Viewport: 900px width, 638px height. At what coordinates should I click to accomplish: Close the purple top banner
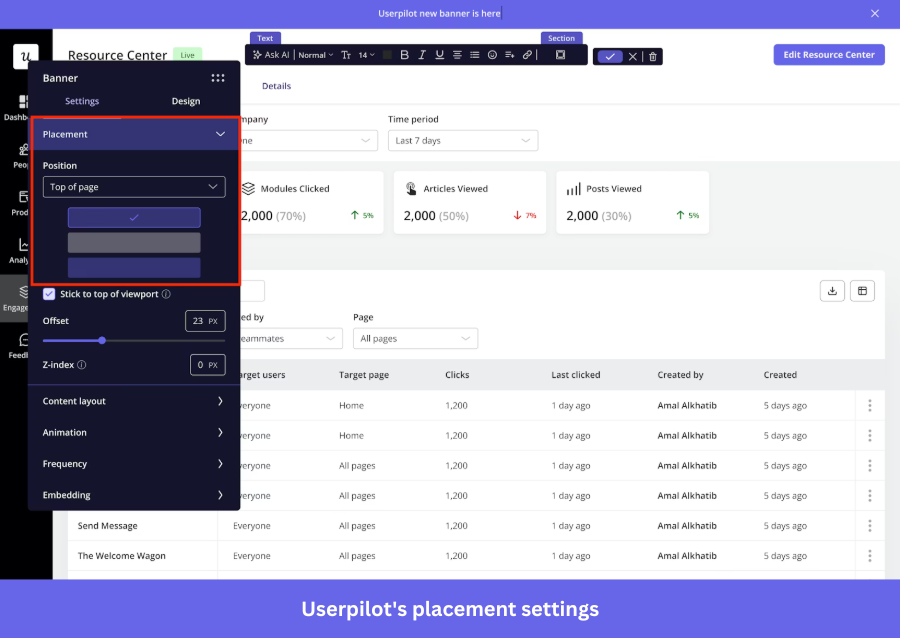coord(875,13)
